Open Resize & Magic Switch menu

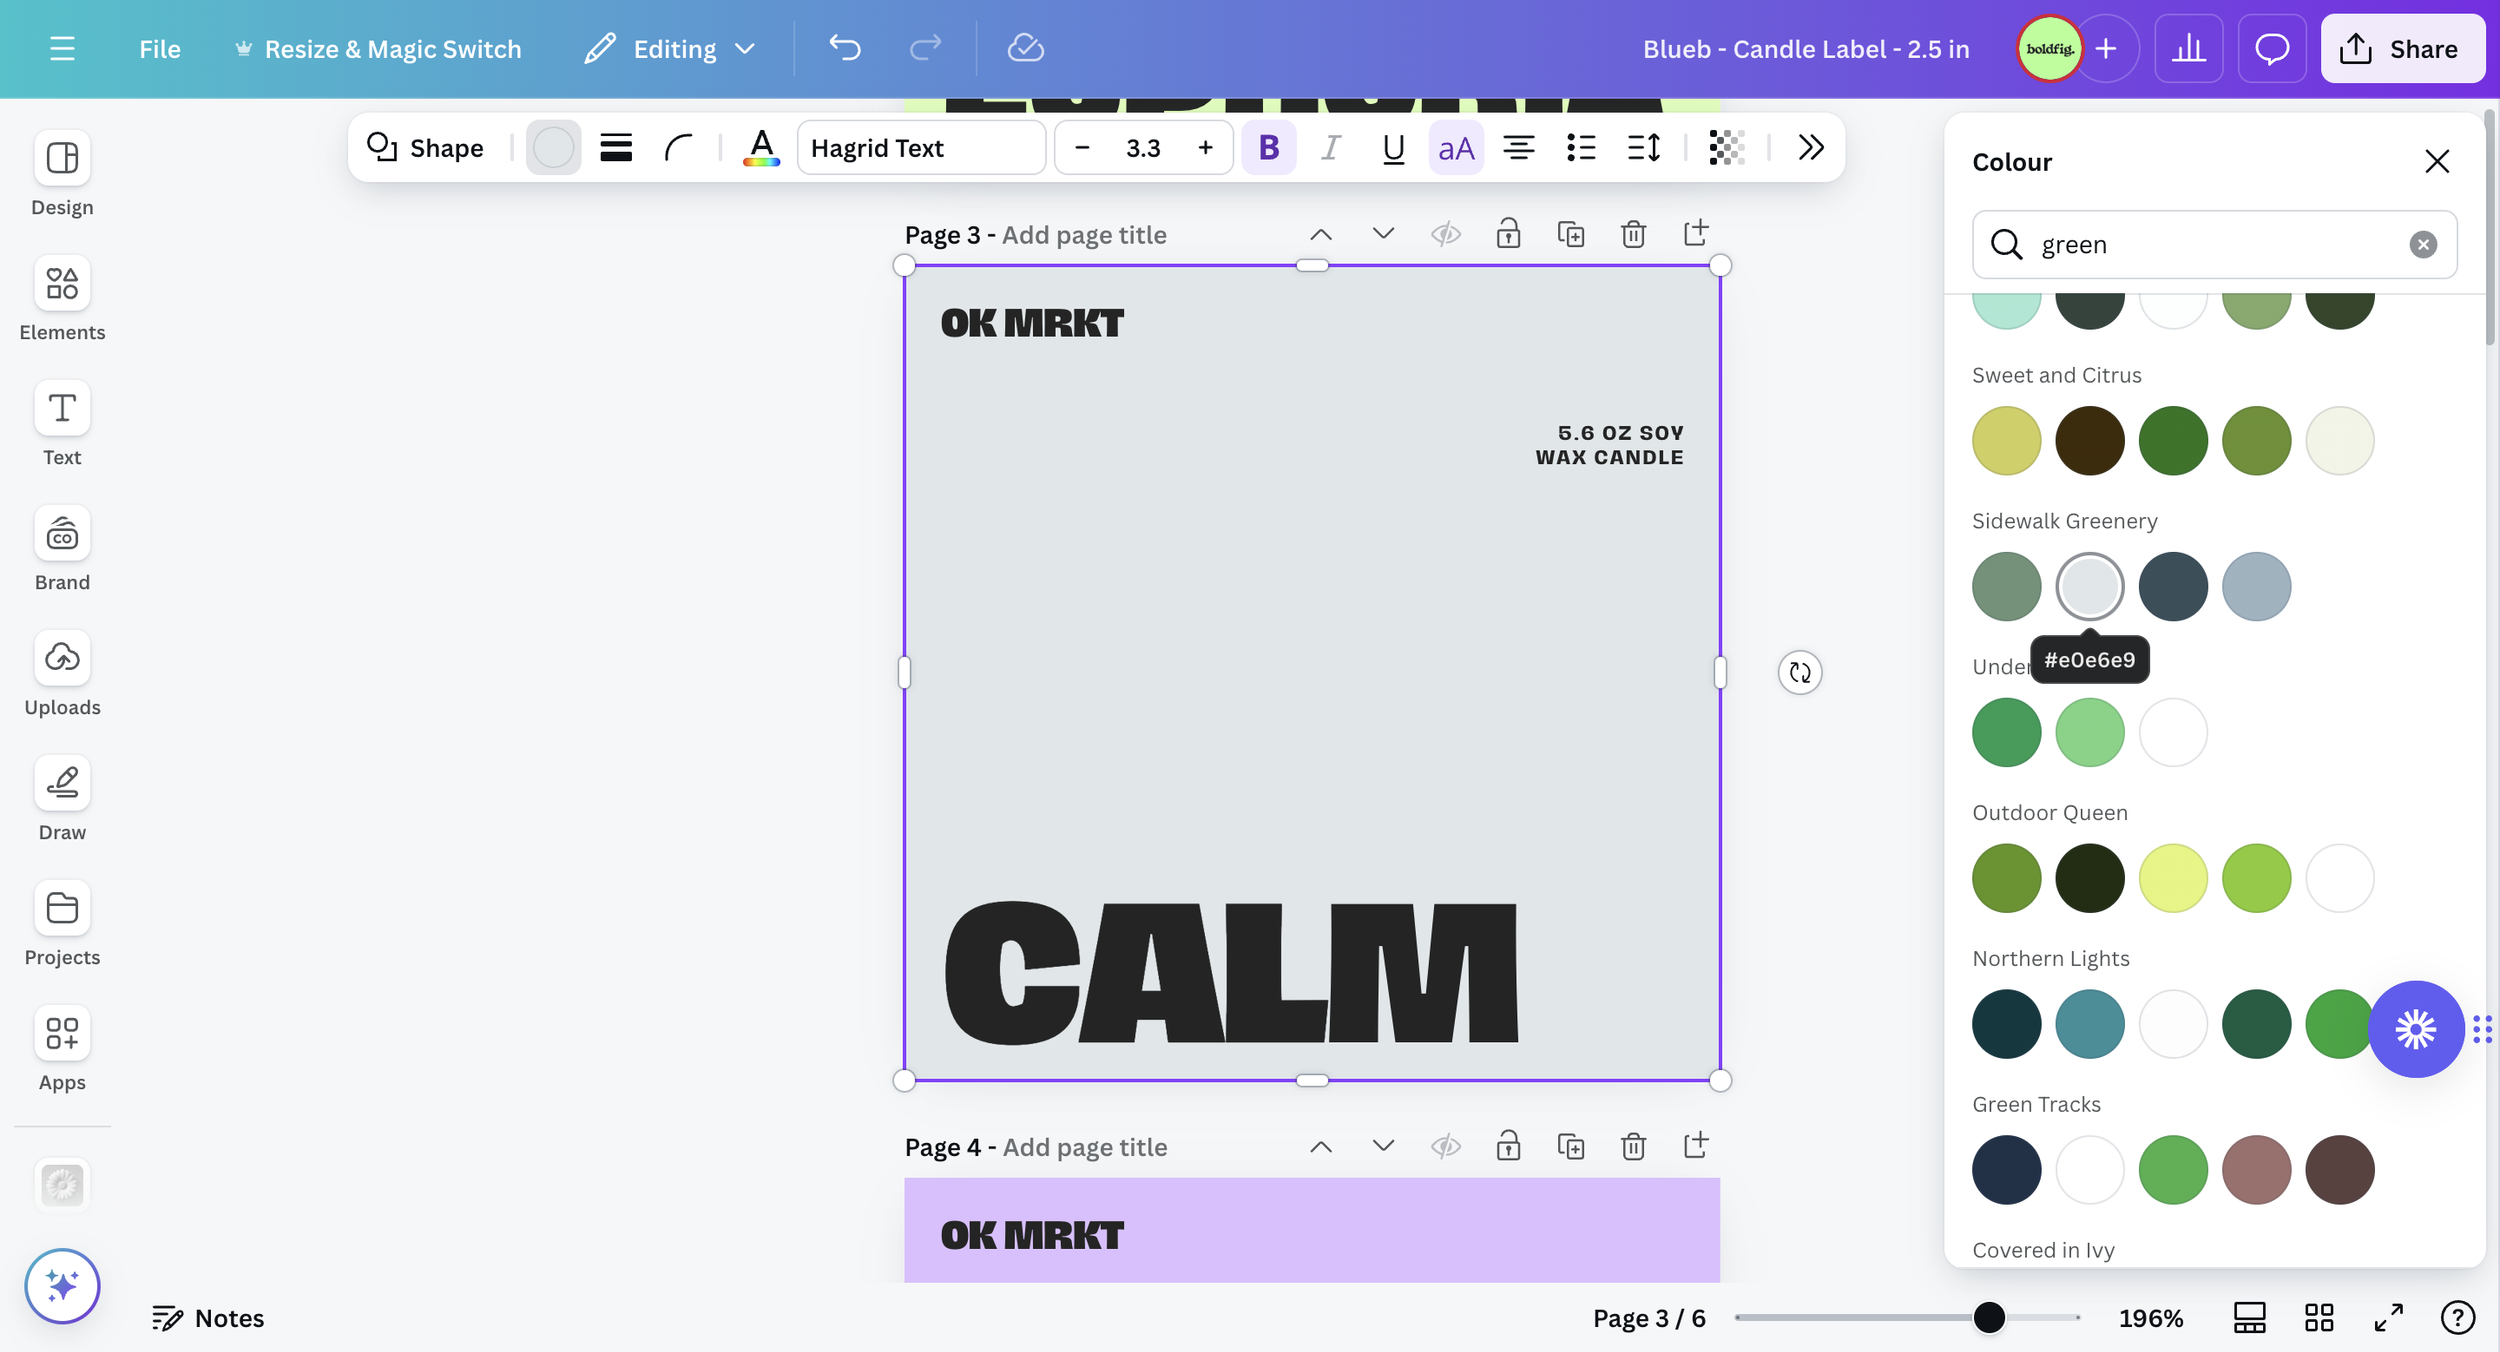[378, 48]
